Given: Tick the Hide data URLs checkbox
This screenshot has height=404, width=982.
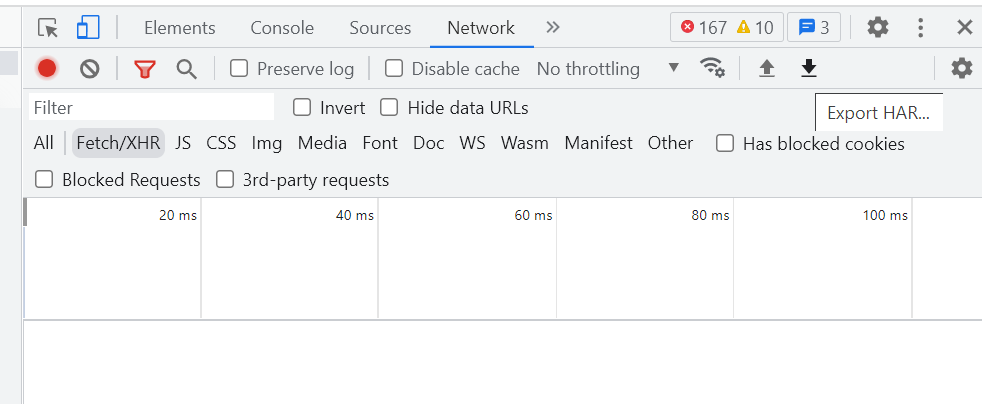Looking at the screenshot, I should point(389,107).
